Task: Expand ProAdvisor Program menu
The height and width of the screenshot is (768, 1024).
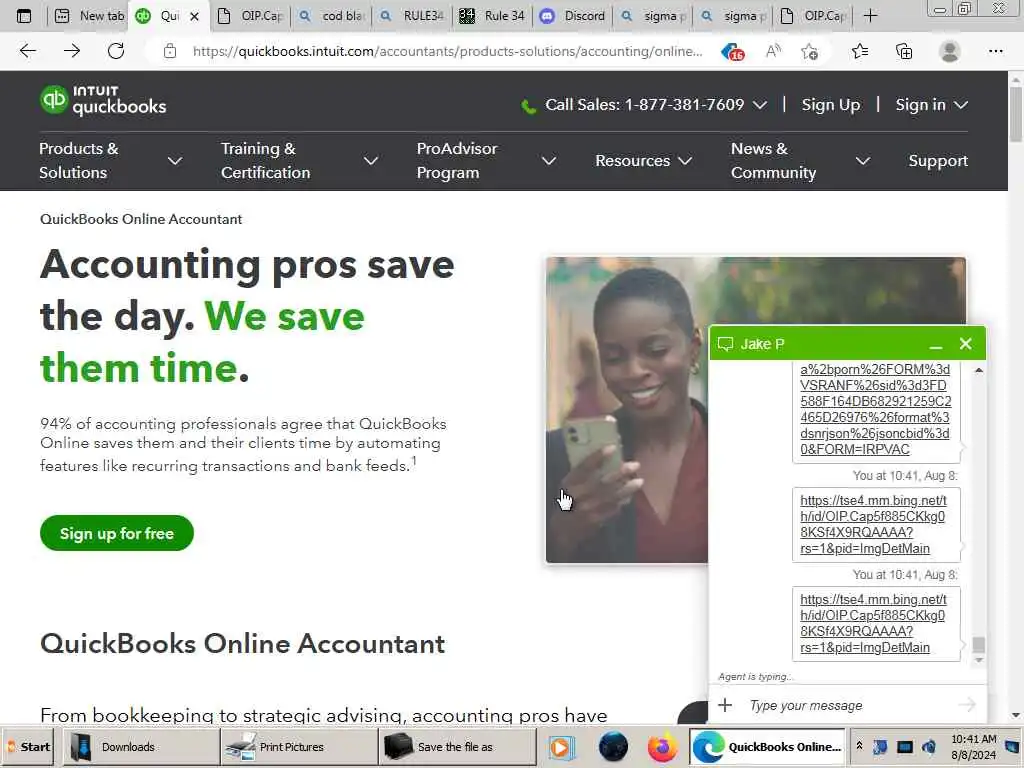Action: click(549, 161)
